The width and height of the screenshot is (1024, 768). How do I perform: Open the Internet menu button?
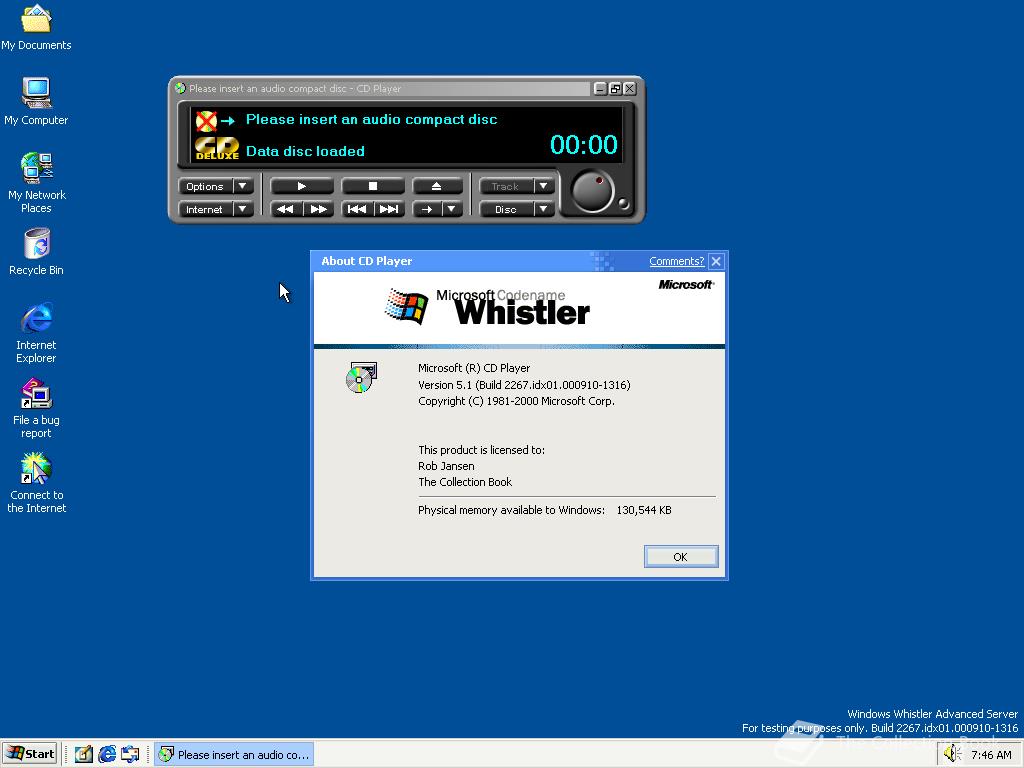(x=205, y=209)
